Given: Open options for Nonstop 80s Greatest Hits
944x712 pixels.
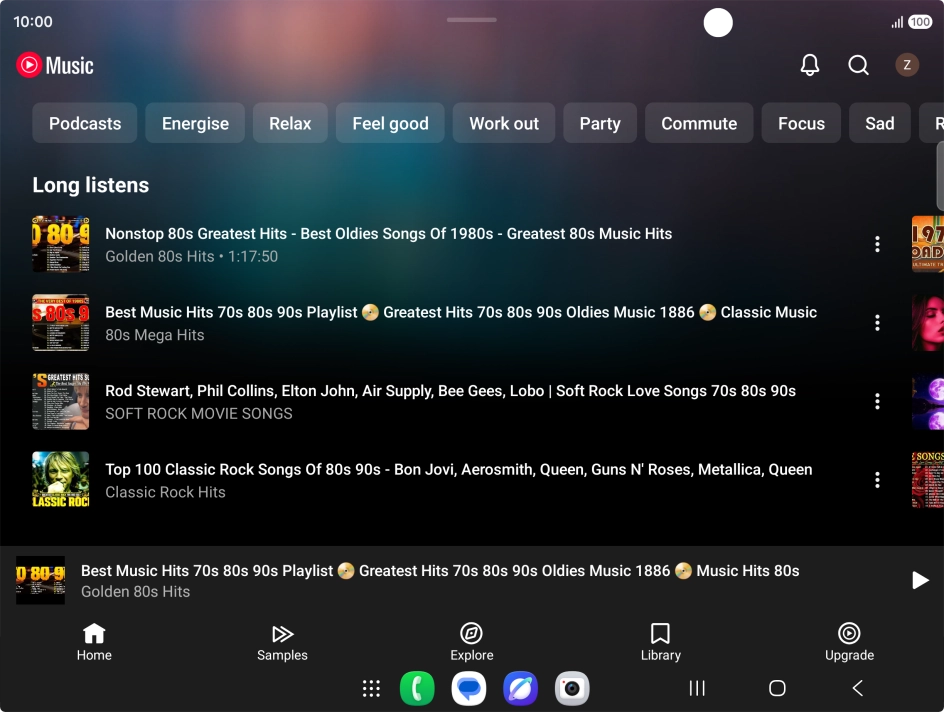Looking at the screenshot, I should [877, 244].
